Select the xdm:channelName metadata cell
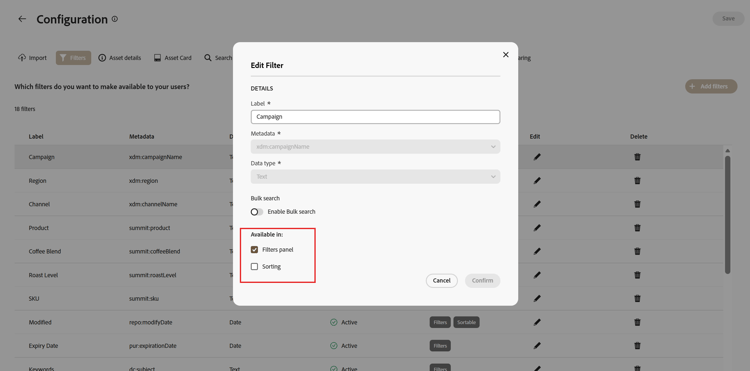The width and height of the screenshot is (750, 371). (x=153, y=204)
